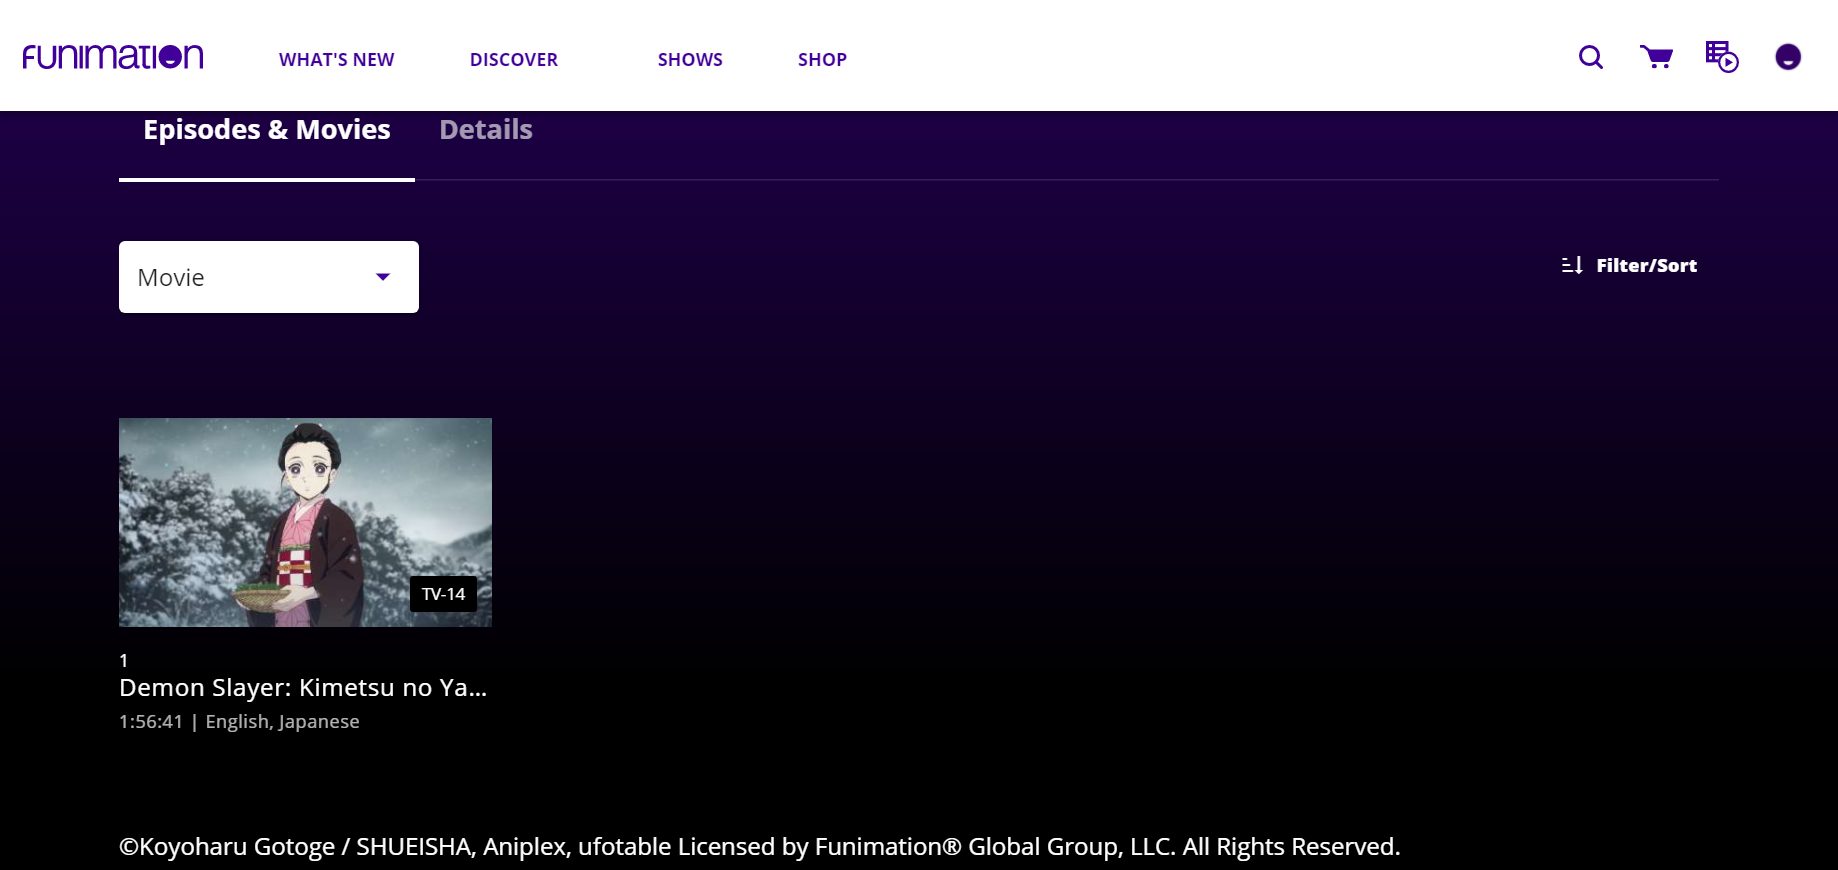The height and width of the screenshot is (870, 1838).
Task: Click the TV-14 rating badge
Action: pyautogui.click(x=443, y=594)
